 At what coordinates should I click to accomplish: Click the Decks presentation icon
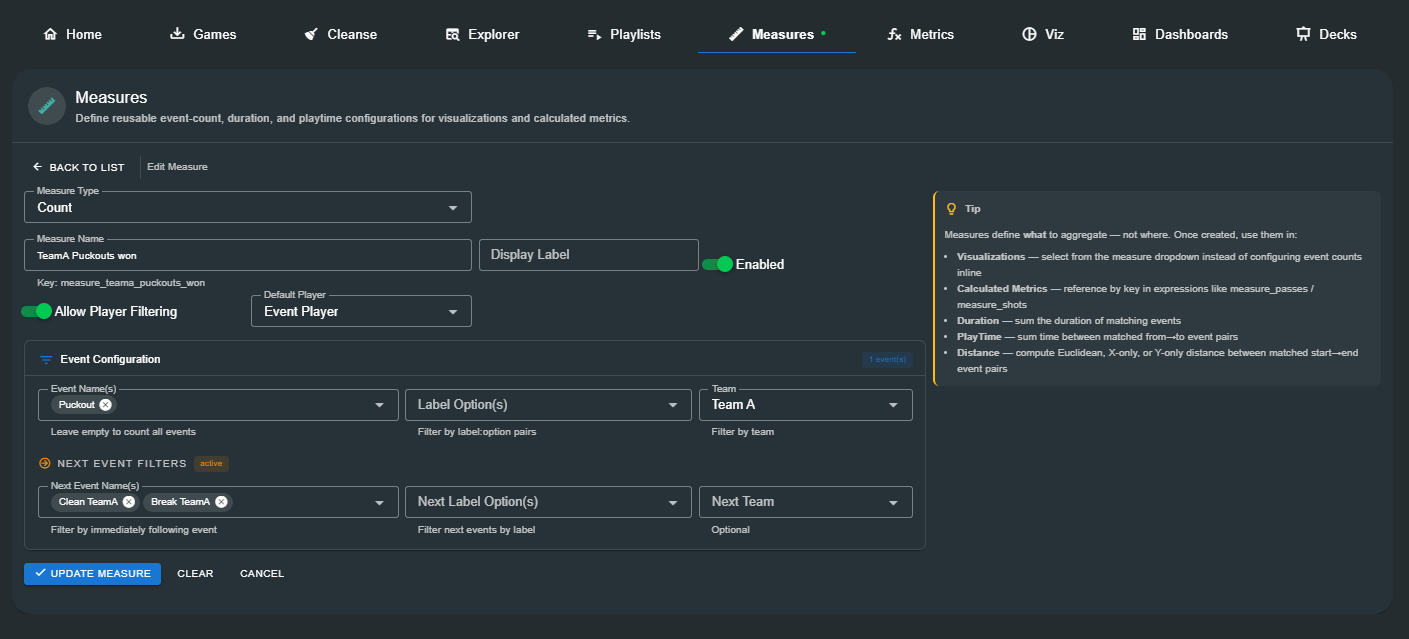(1303, 34)
